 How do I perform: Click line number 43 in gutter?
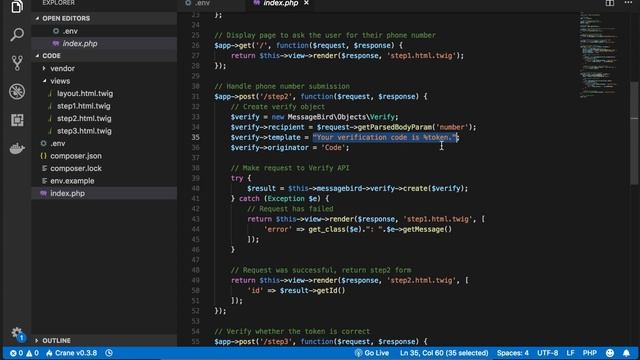195,219
